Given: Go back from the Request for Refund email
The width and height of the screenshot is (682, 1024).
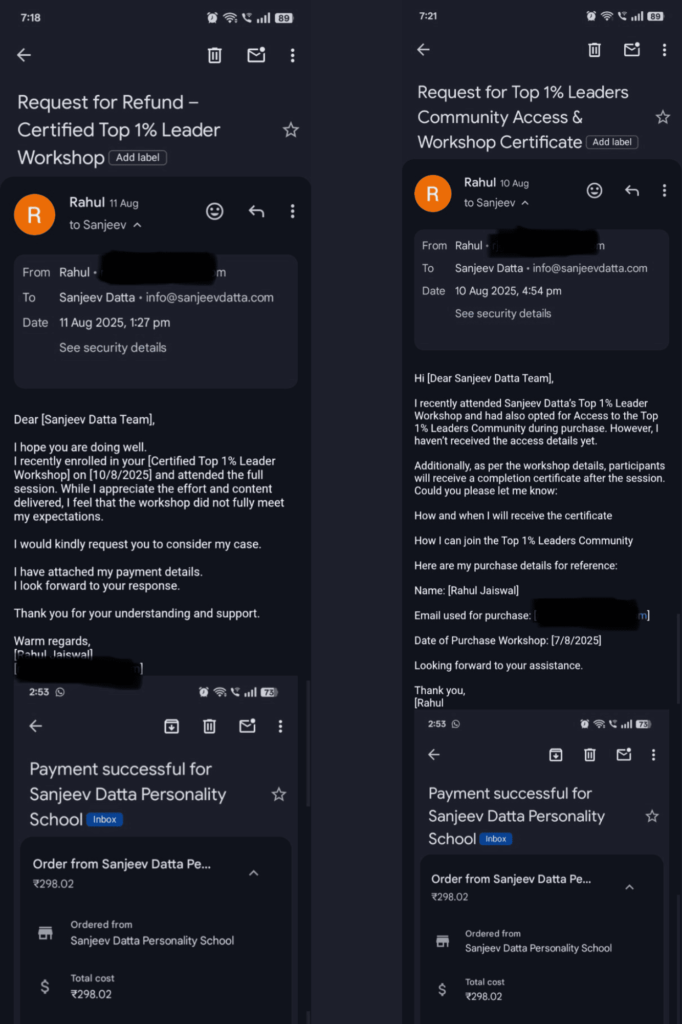Looking at the screenshot, I should [x=24, y=56].
